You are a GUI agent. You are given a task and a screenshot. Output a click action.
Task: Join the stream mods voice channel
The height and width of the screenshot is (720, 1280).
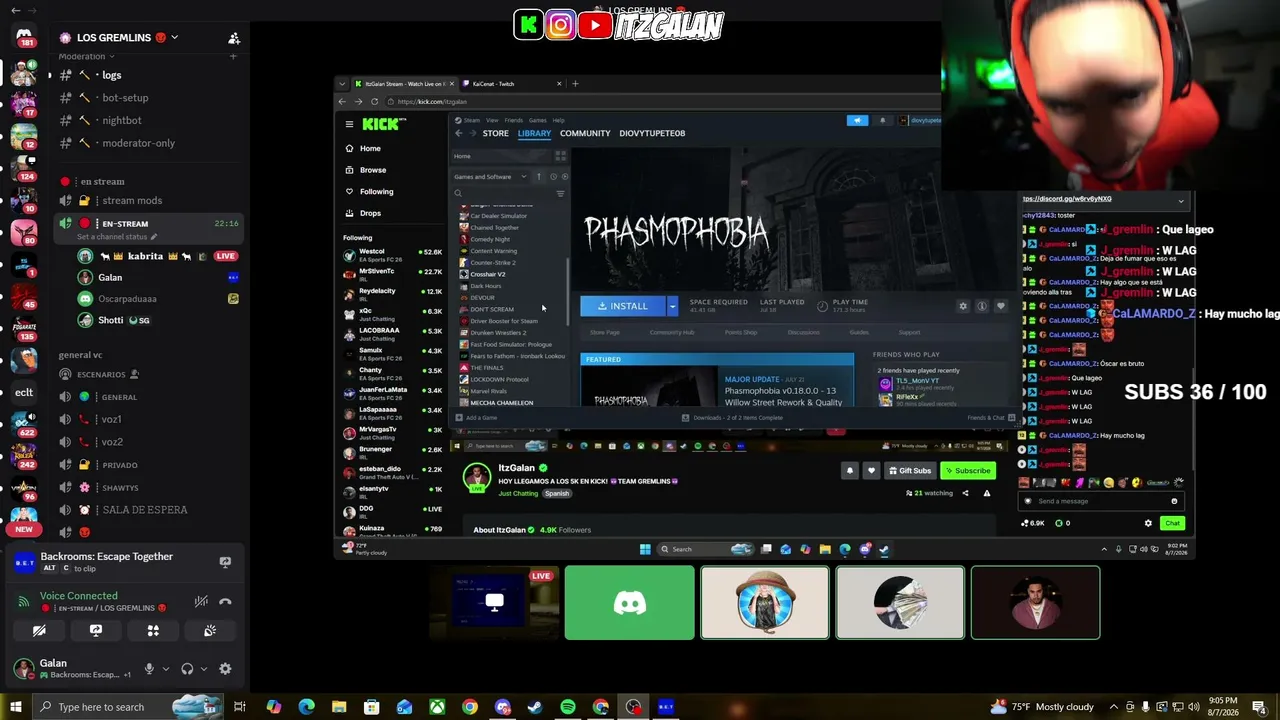coord(148,201)
